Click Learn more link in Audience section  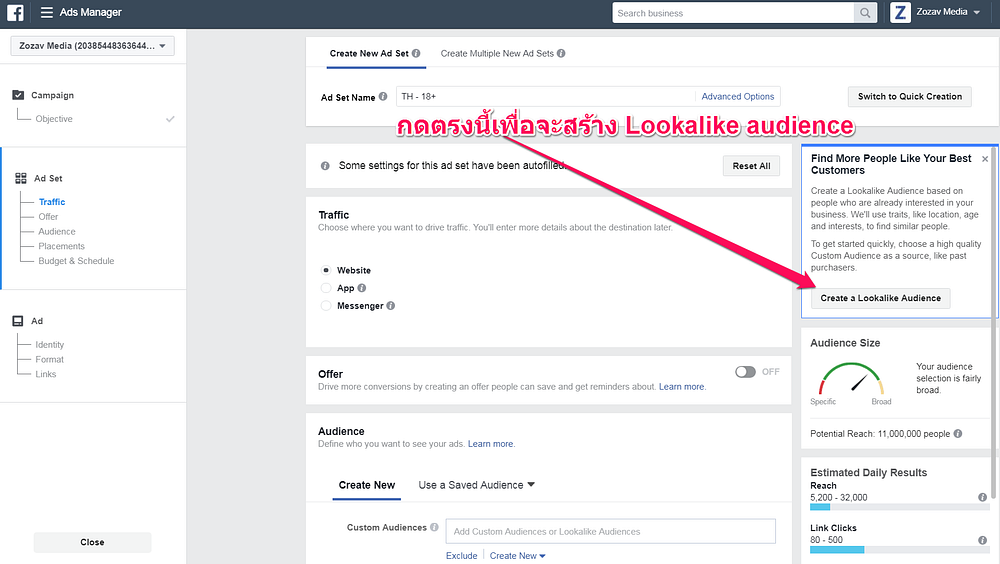490,444
